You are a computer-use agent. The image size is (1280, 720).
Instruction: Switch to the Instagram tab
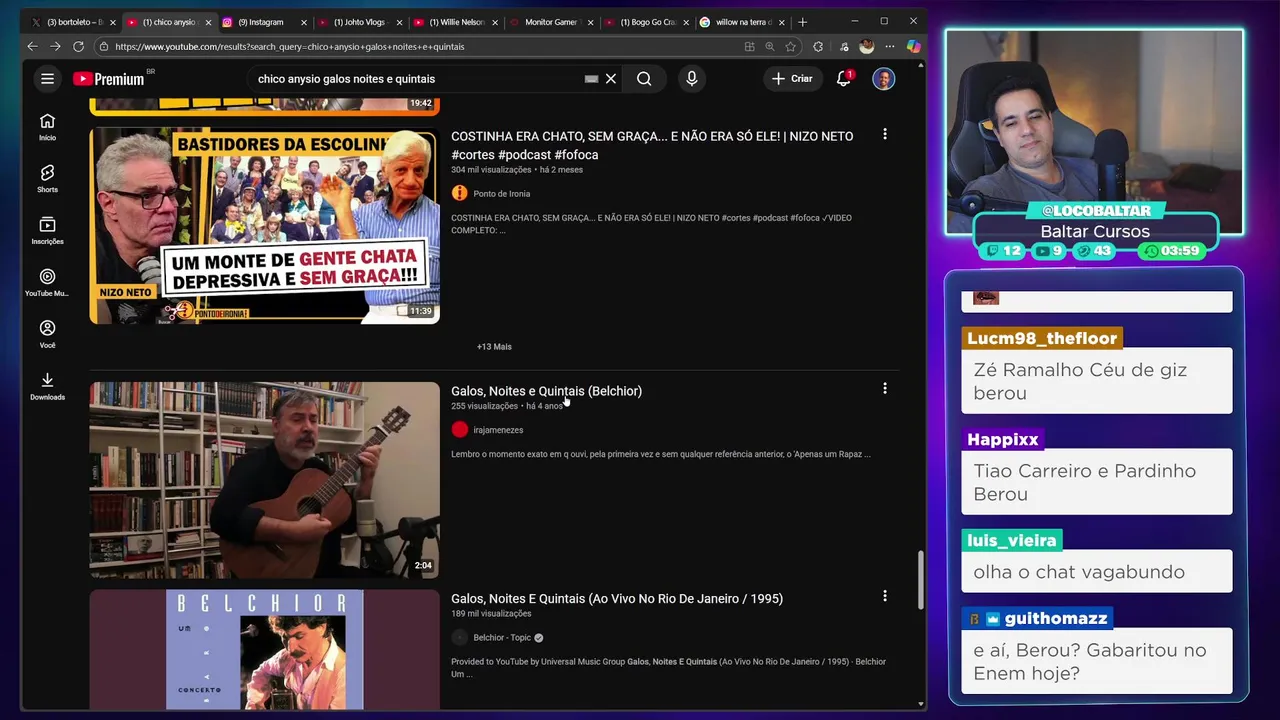click(x=260, y=22)
